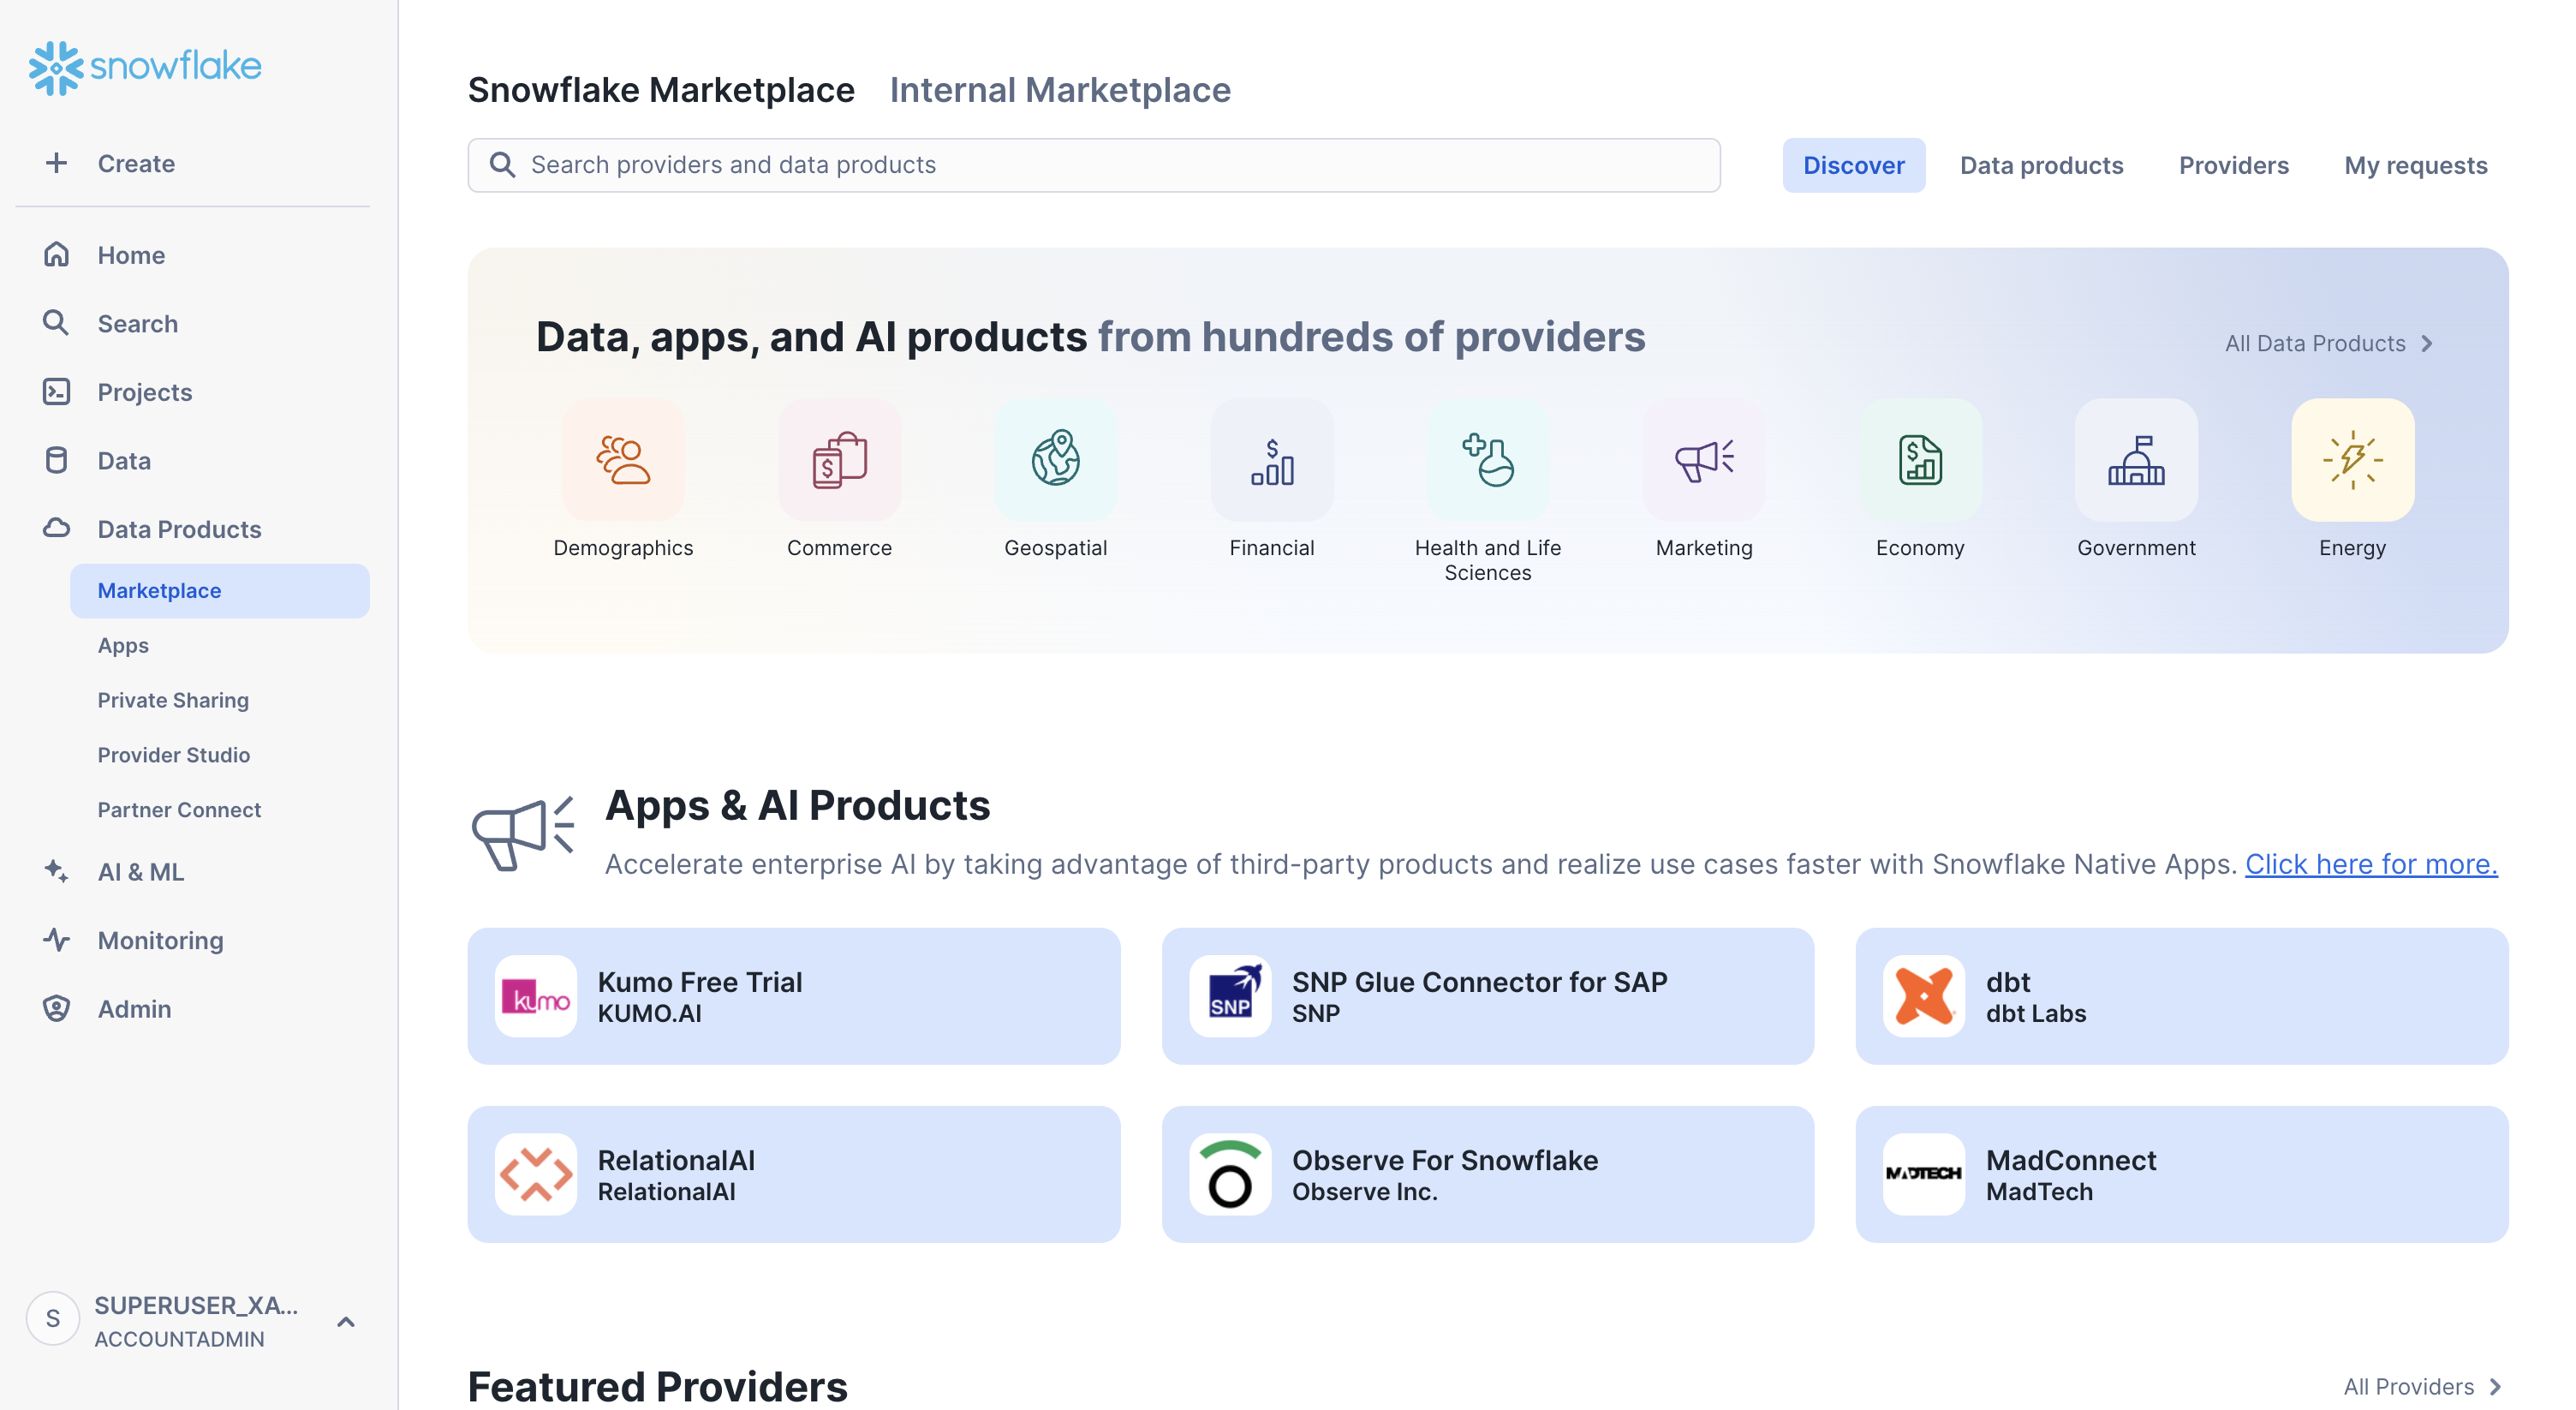Open Apps in the sidebar
Viewport: 2576px width, 1410px height.
pos(123,645)
